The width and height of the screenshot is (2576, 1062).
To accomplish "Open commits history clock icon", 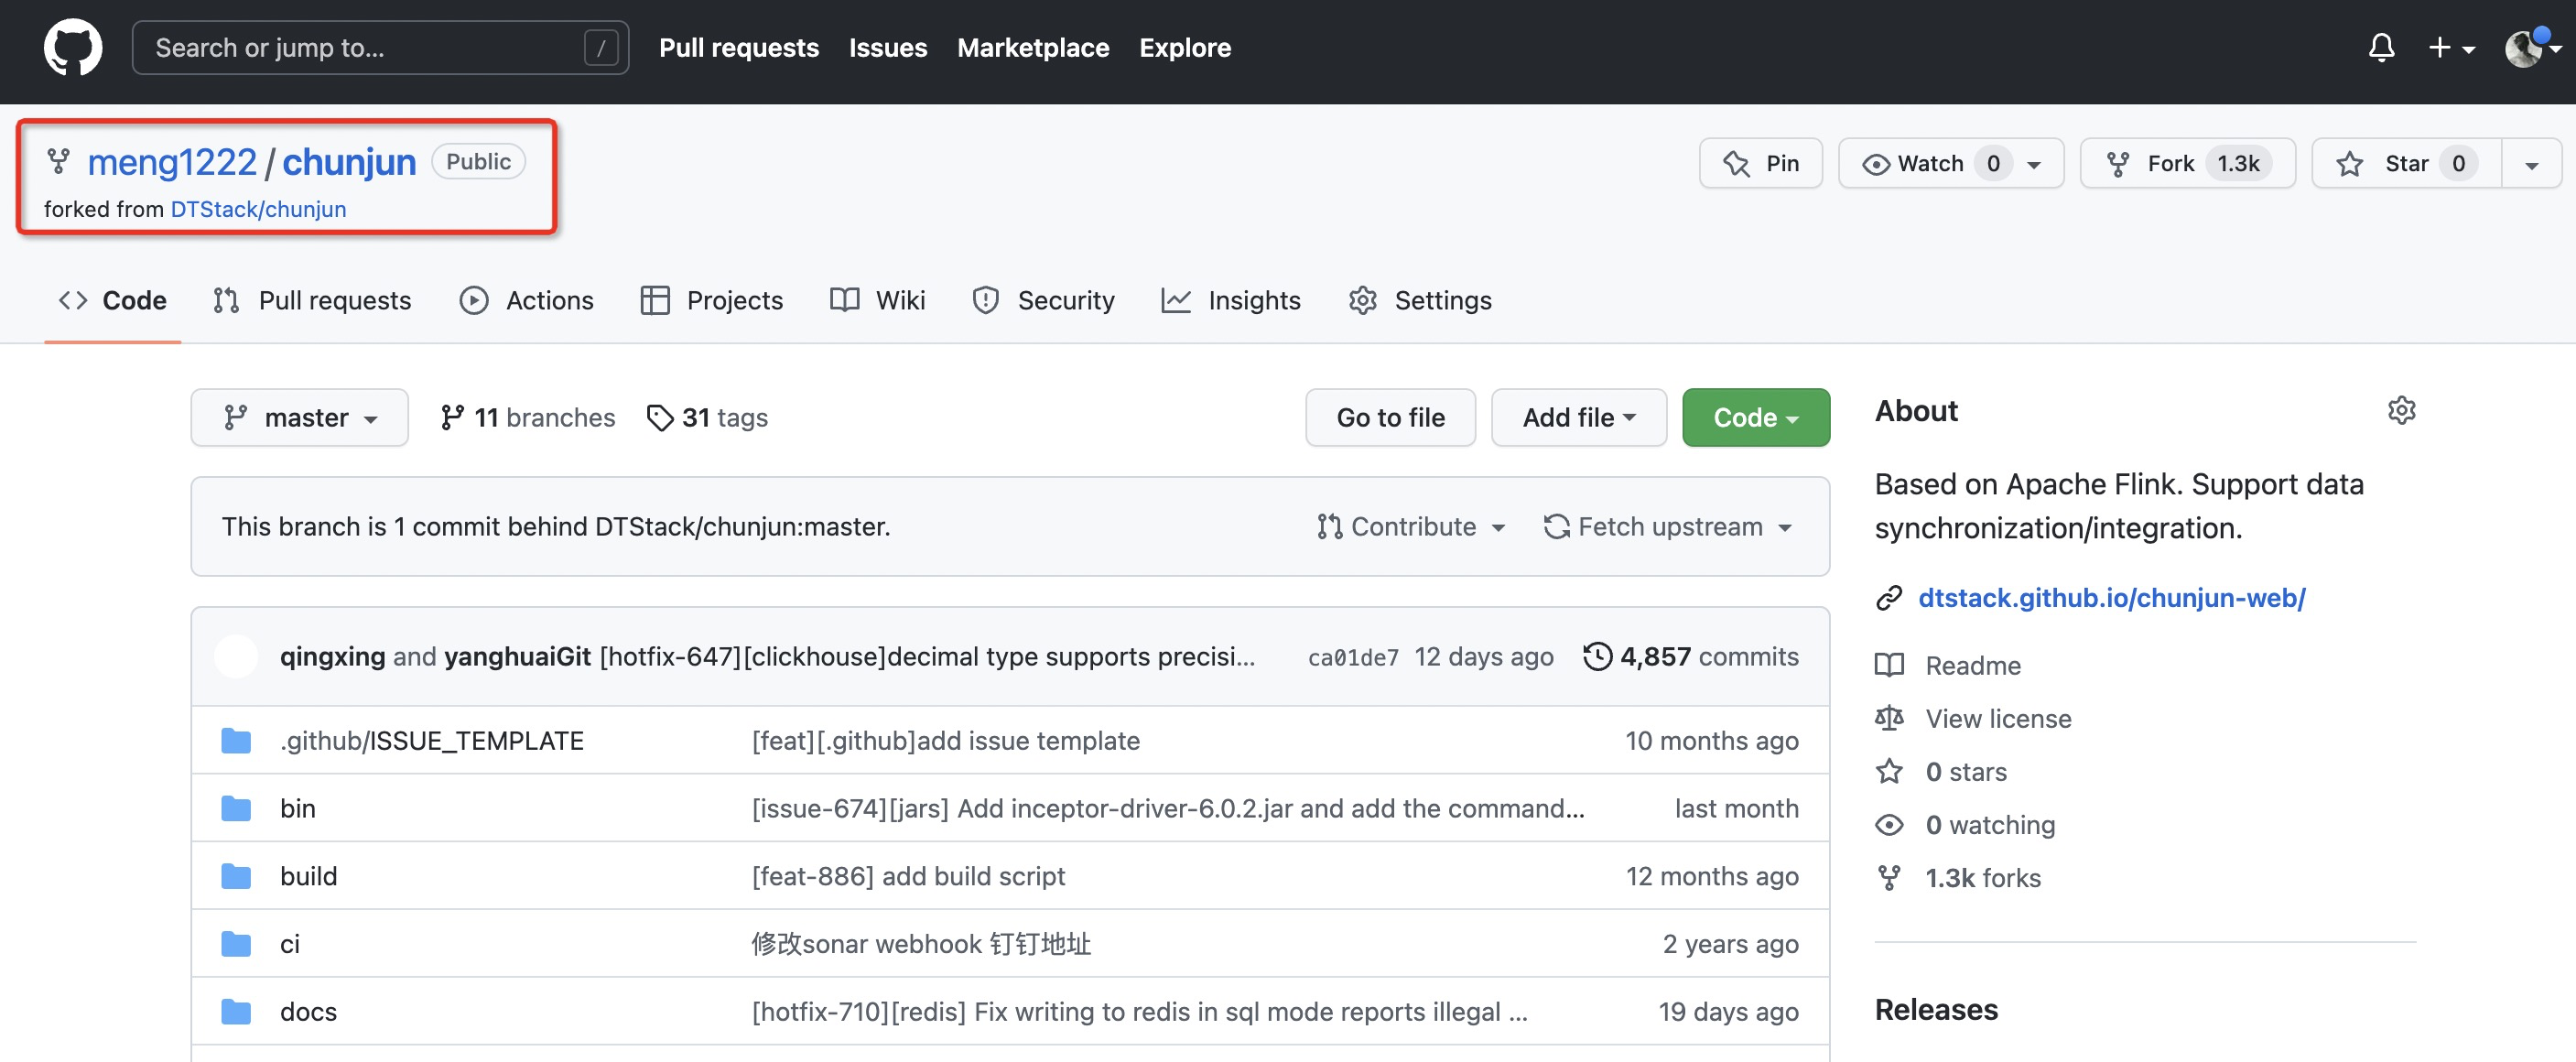I will tap(1597, 657).
